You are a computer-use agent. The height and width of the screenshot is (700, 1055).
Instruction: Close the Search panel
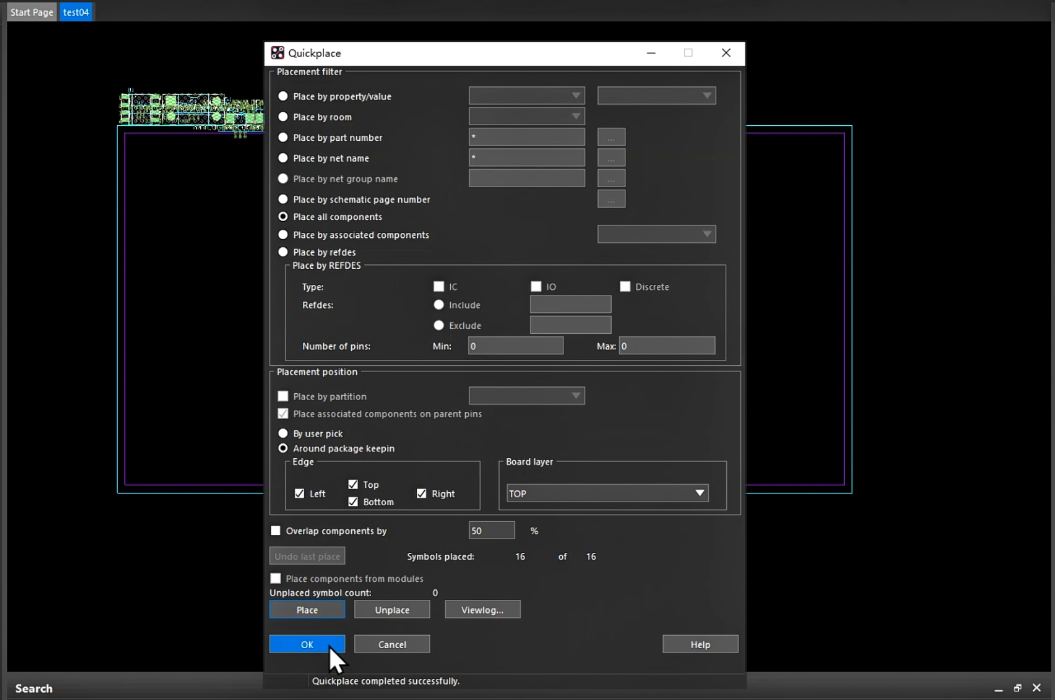tap(1037, 688)
